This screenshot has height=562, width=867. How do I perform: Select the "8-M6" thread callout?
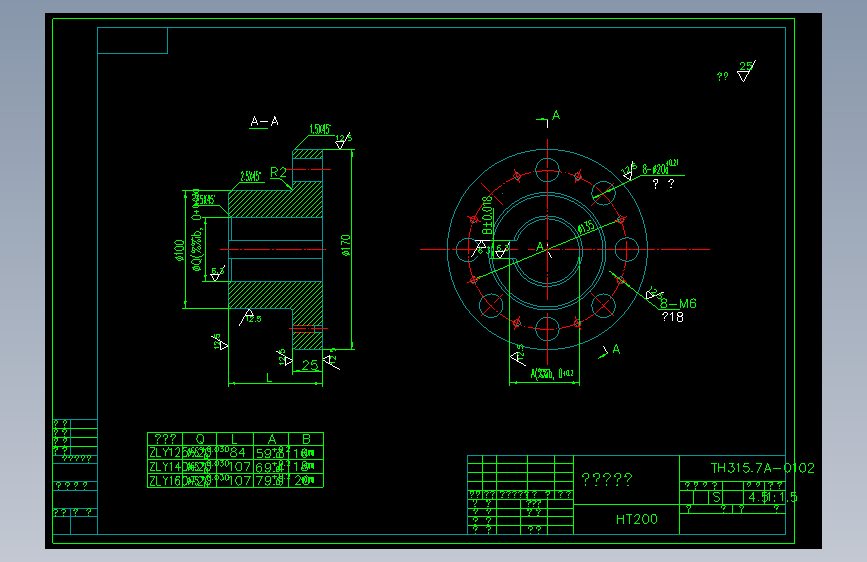[x=678, y=304]
